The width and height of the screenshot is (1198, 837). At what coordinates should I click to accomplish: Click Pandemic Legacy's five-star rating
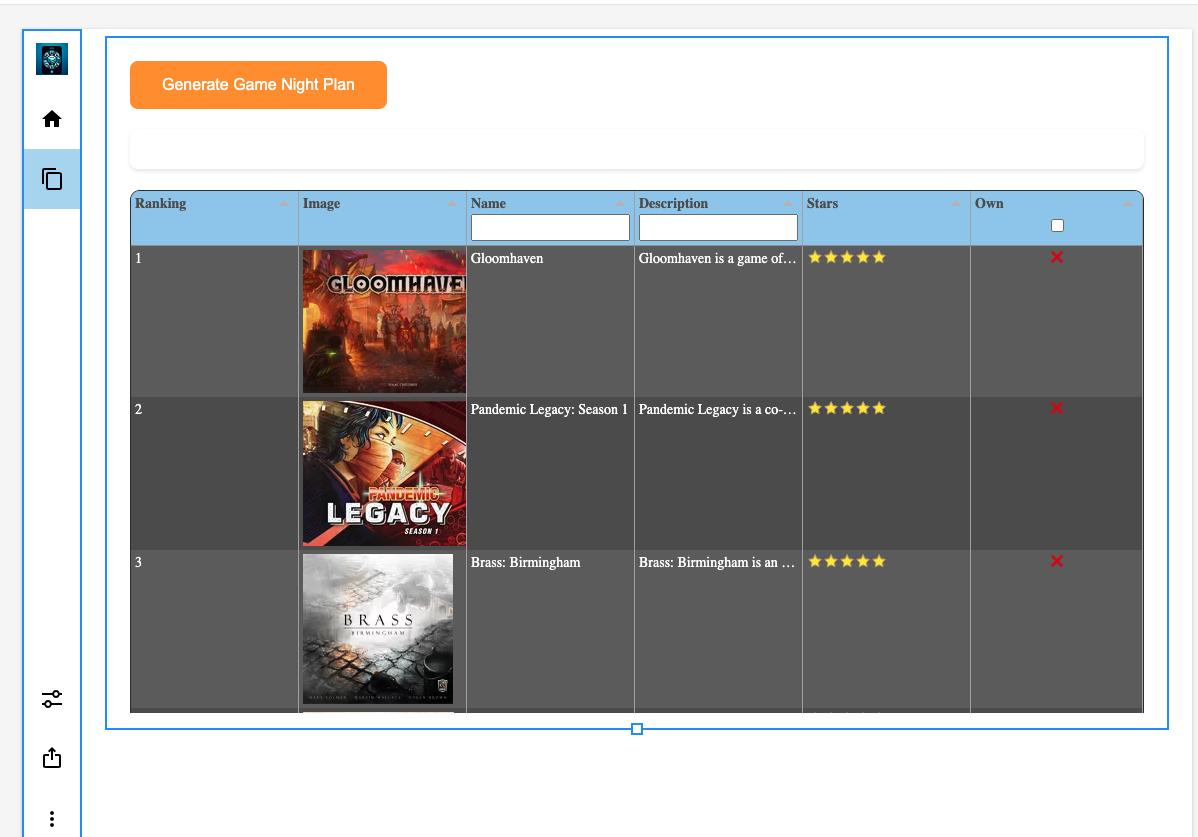847,409
